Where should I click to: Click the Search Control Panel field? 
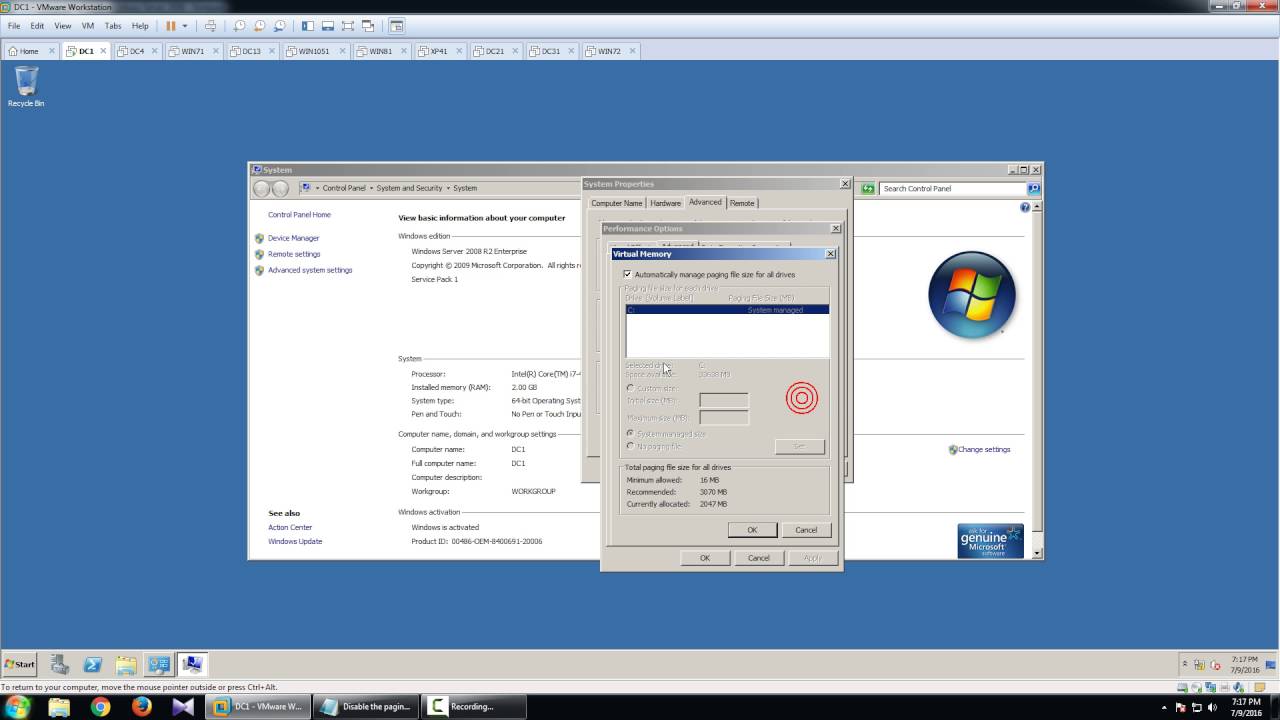952,188
